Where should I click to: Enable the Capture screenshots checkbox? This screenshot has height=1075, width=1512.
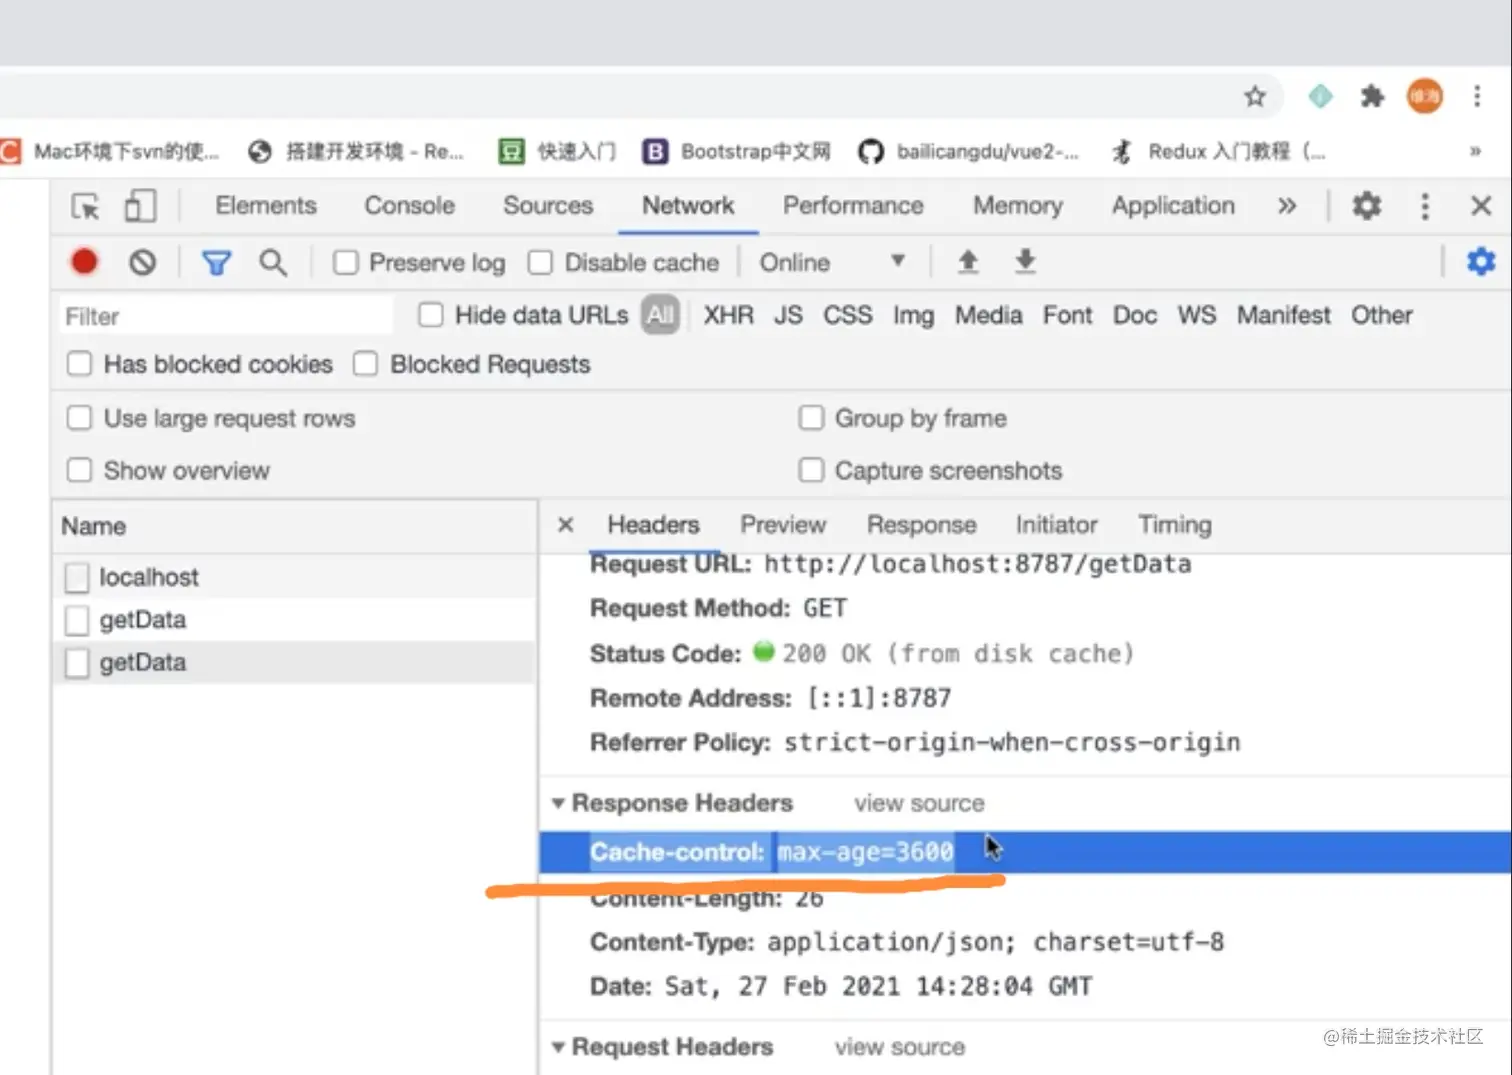coord(811,470)
